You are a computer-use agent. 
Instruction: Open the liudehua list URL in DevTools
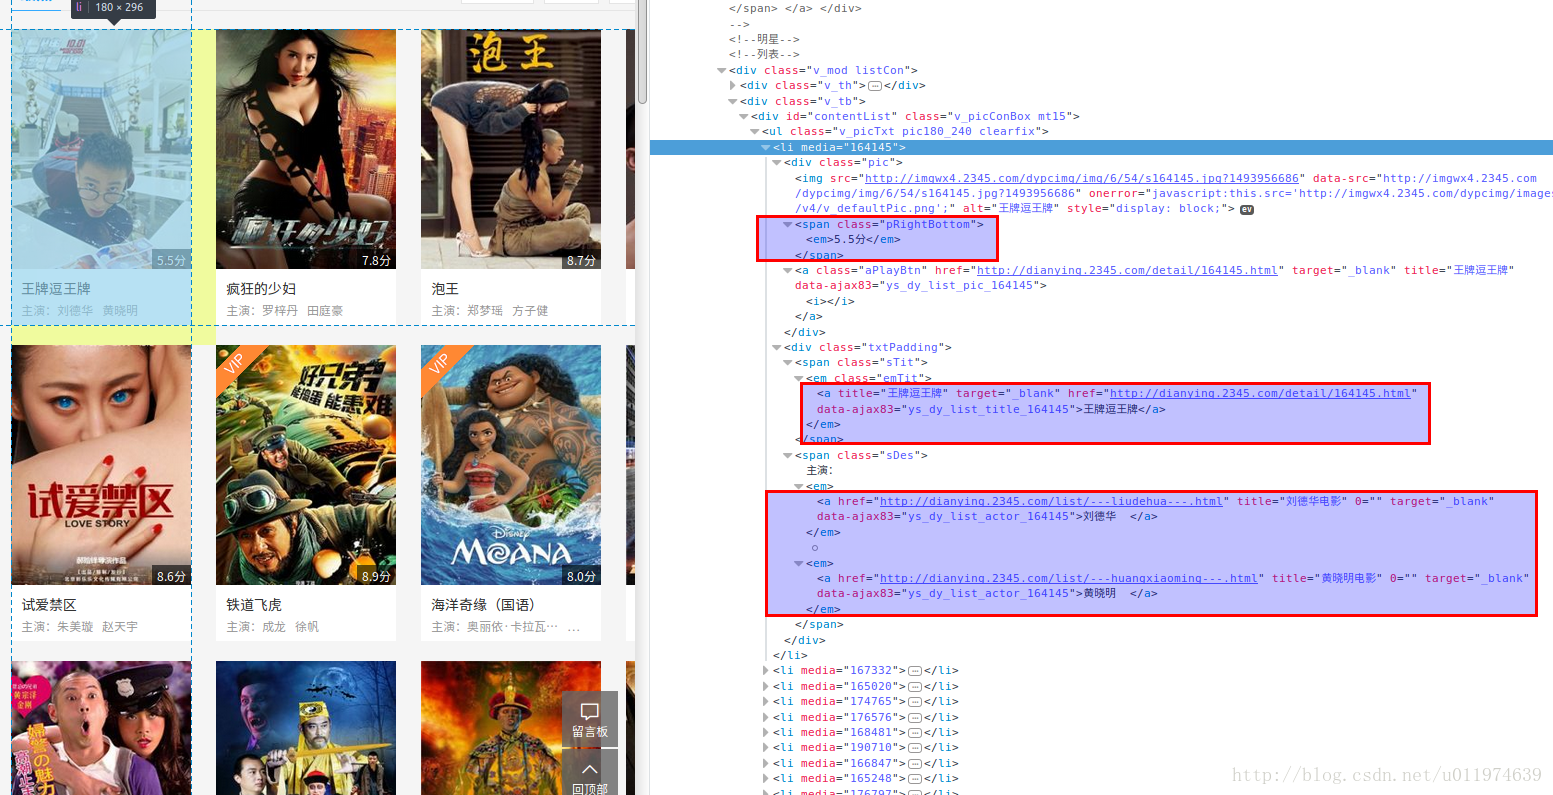[1051, 502]
